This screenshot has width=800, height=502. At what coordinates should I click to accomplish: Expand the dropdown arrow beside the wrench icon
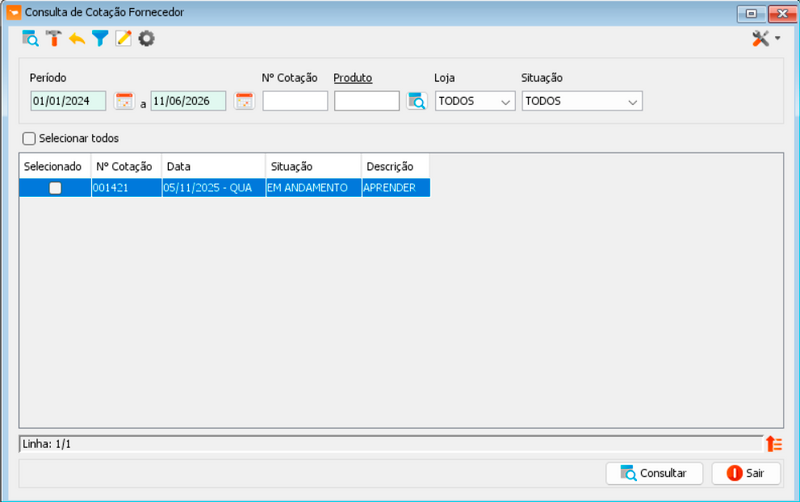(777, 38)
